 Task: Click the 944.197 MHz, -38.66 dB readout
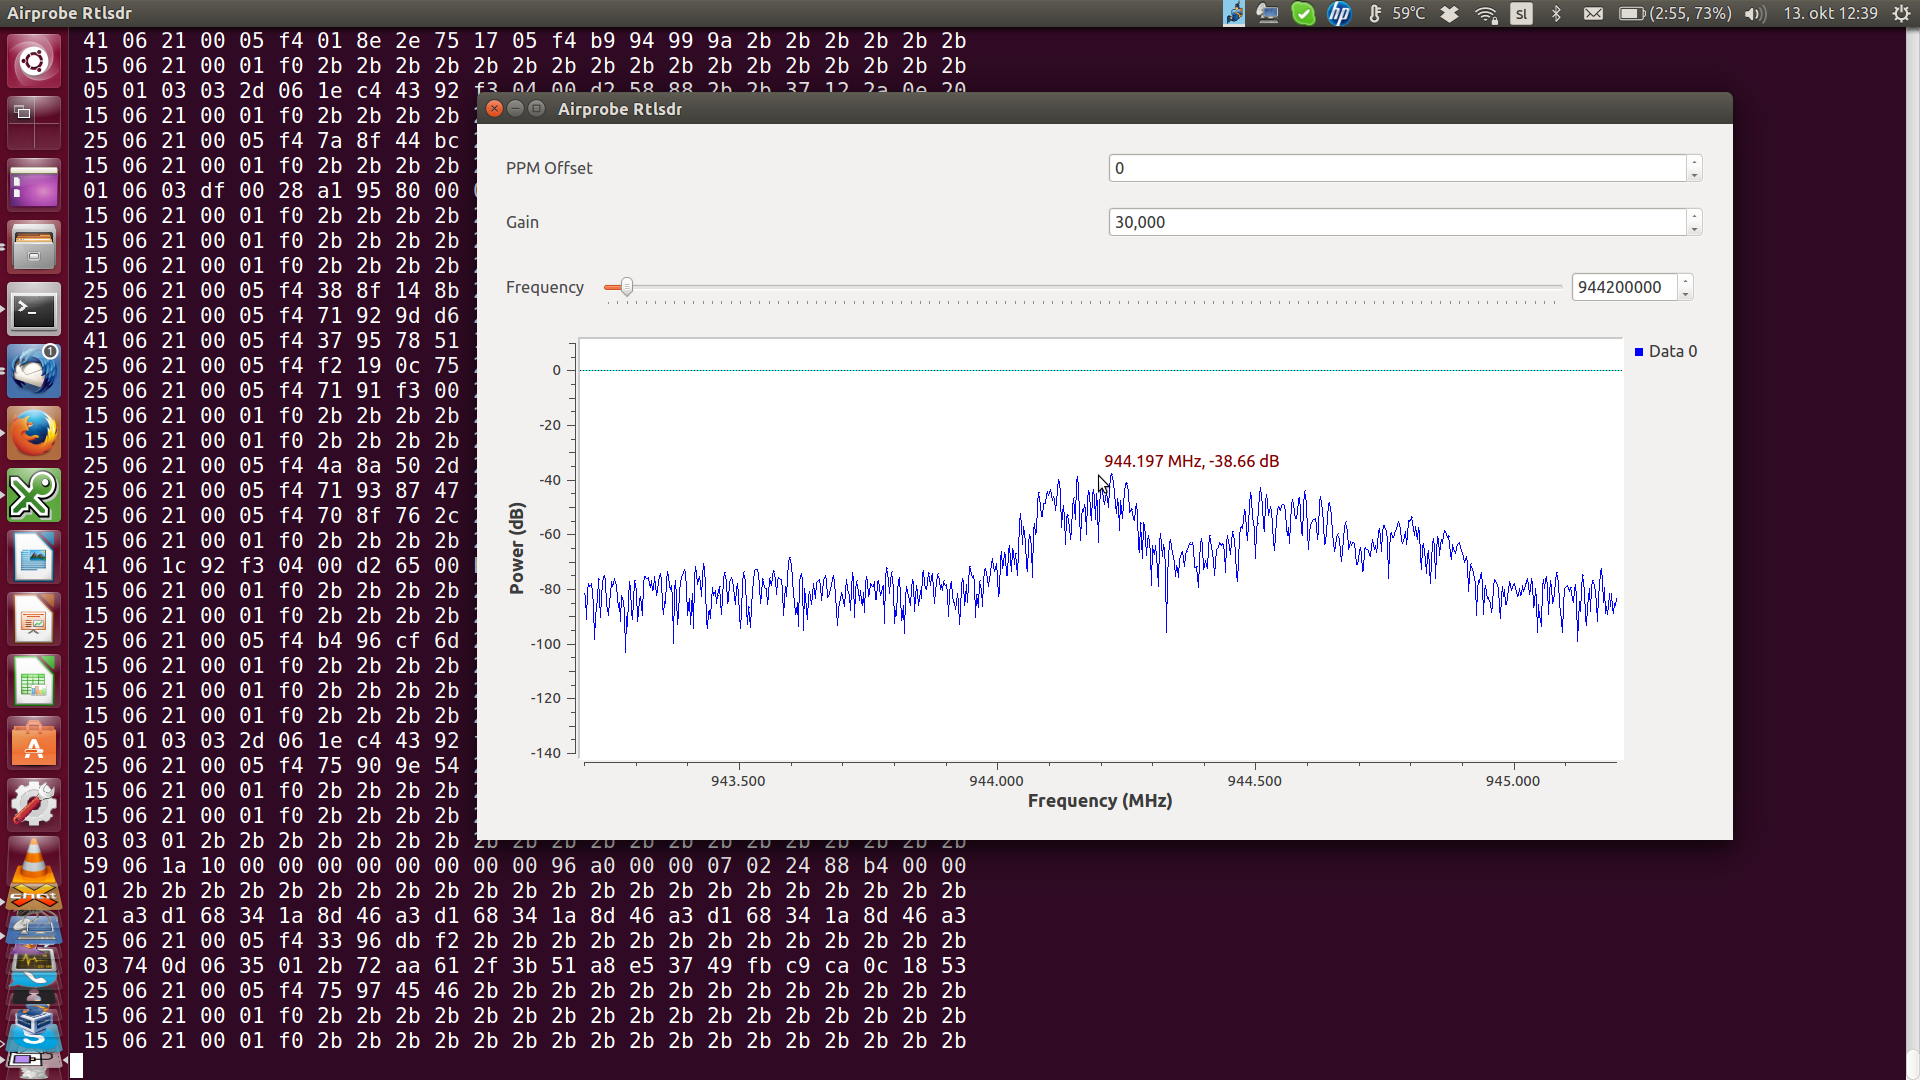coord(1191,461)
